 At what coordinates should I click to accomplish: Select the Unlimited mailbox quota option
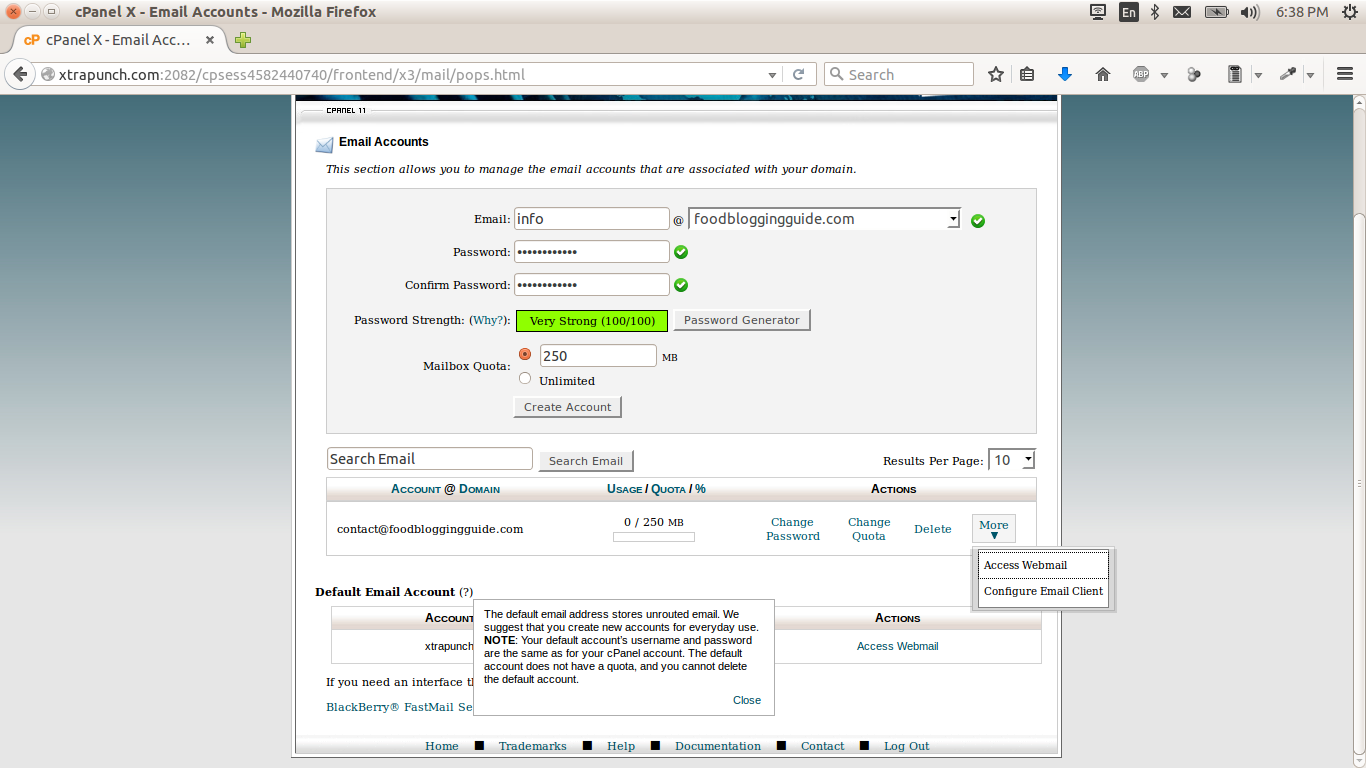click(x=525, y=378)
